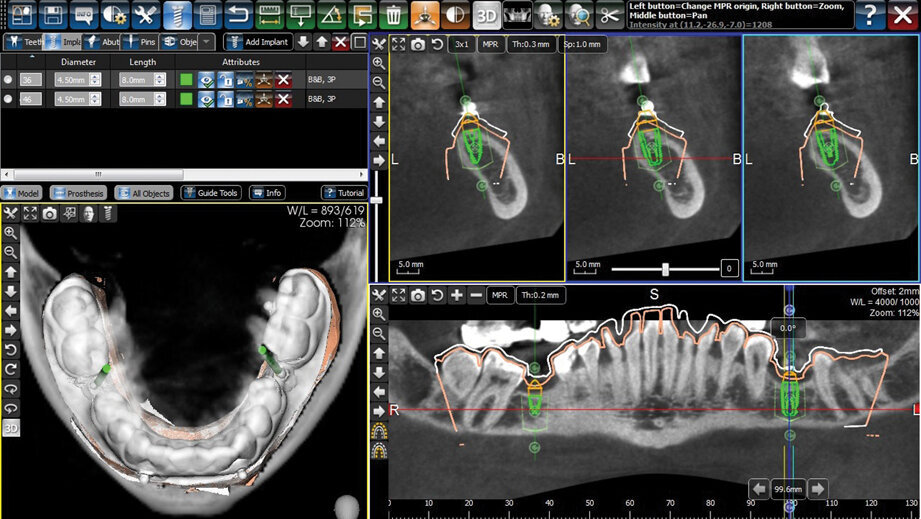Switch to the Pins tab
Viewport: 921px width, 519px height.
point(140,42)
